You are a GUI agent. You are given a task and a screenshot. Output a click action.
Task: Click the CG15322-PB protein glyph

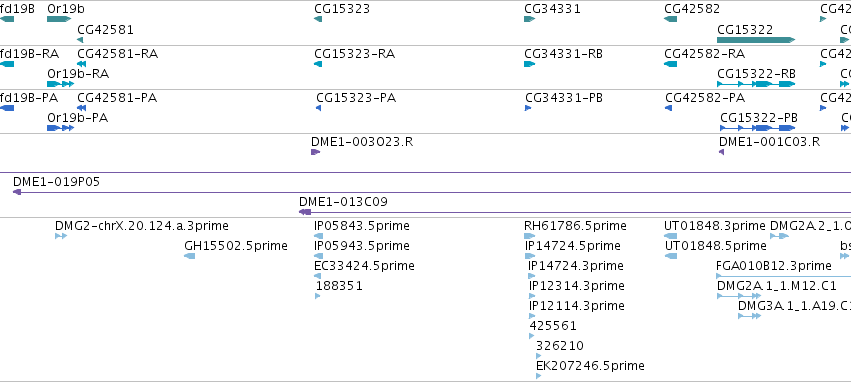(758, 128)
